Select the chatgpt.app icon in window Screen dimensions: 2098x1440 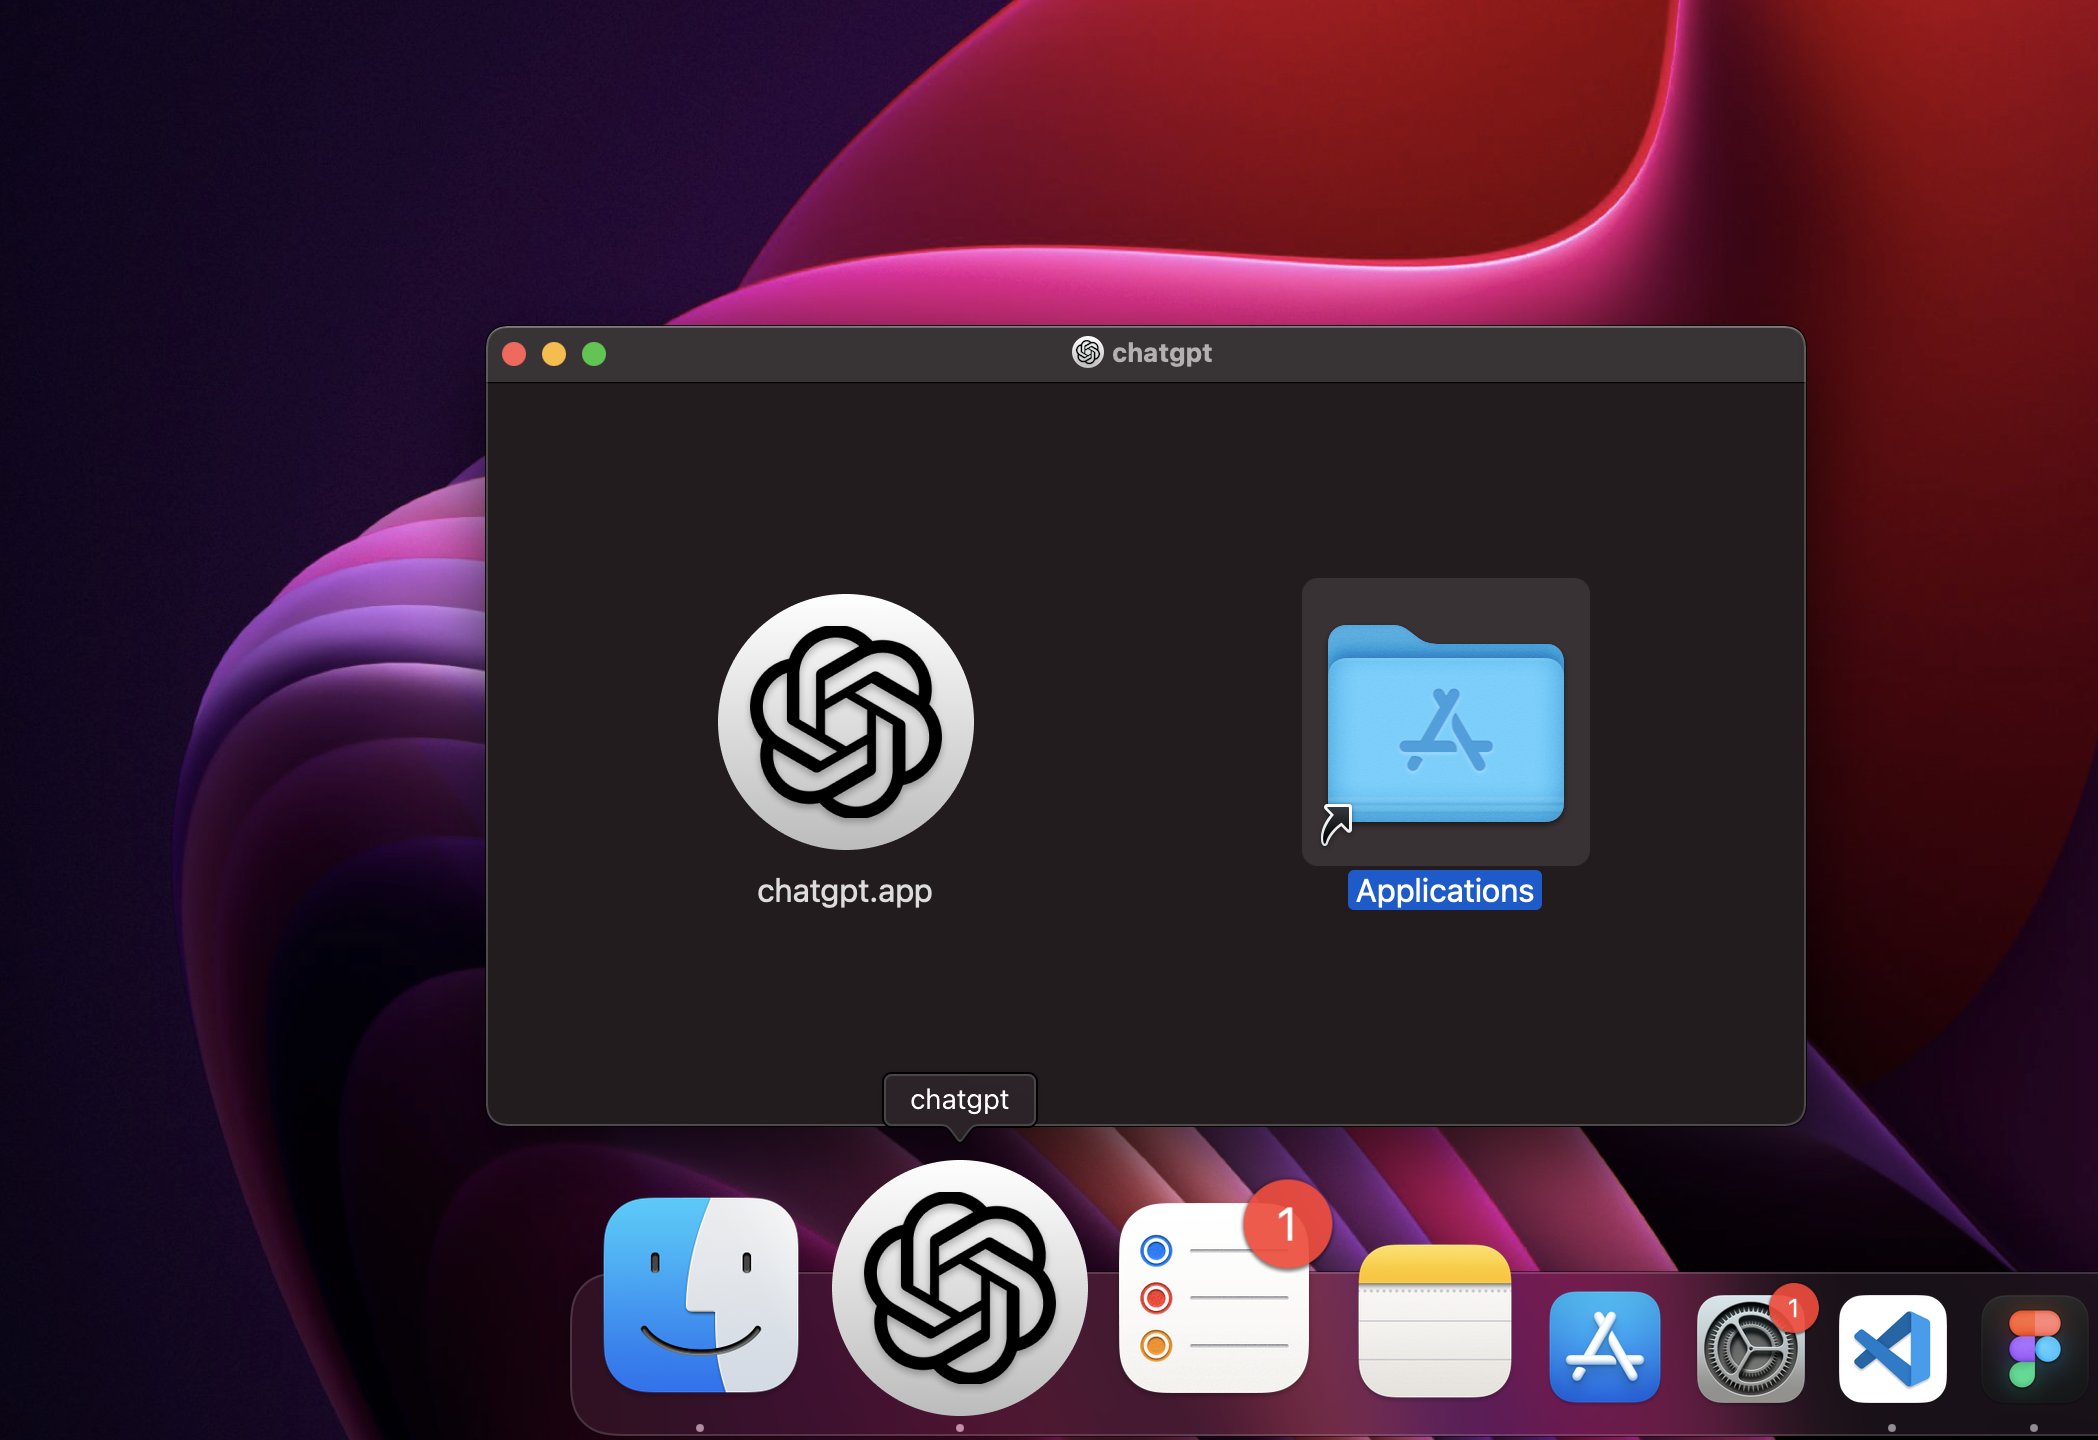[845, 722]
